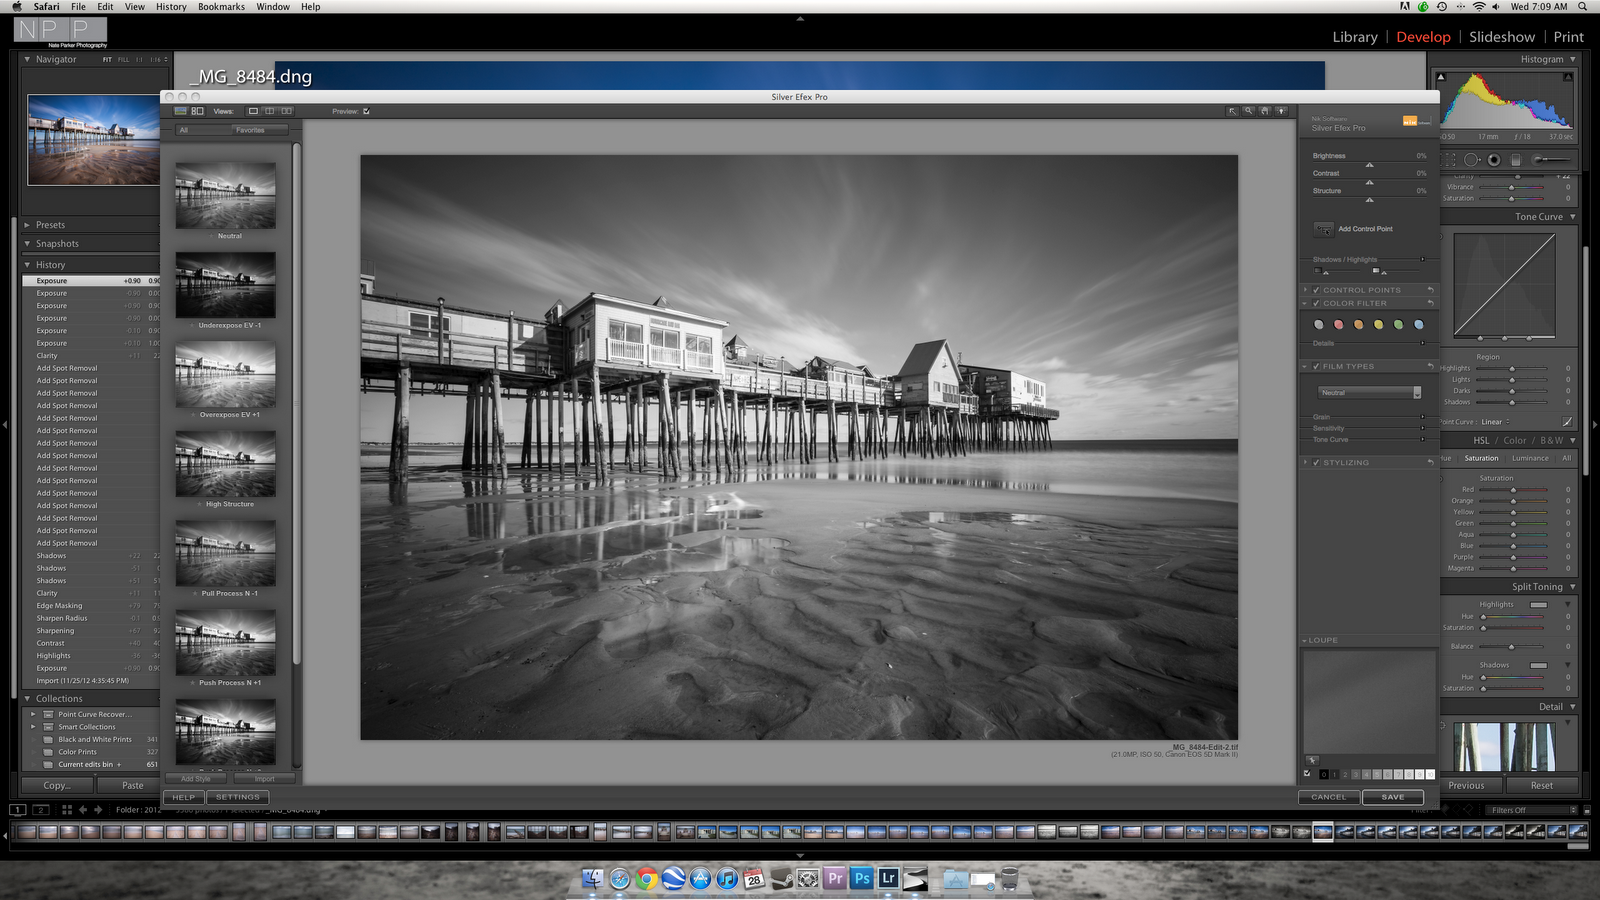Select the zoom magnifier tool in Silver Efex
1600x900 pixels.
1248,111
